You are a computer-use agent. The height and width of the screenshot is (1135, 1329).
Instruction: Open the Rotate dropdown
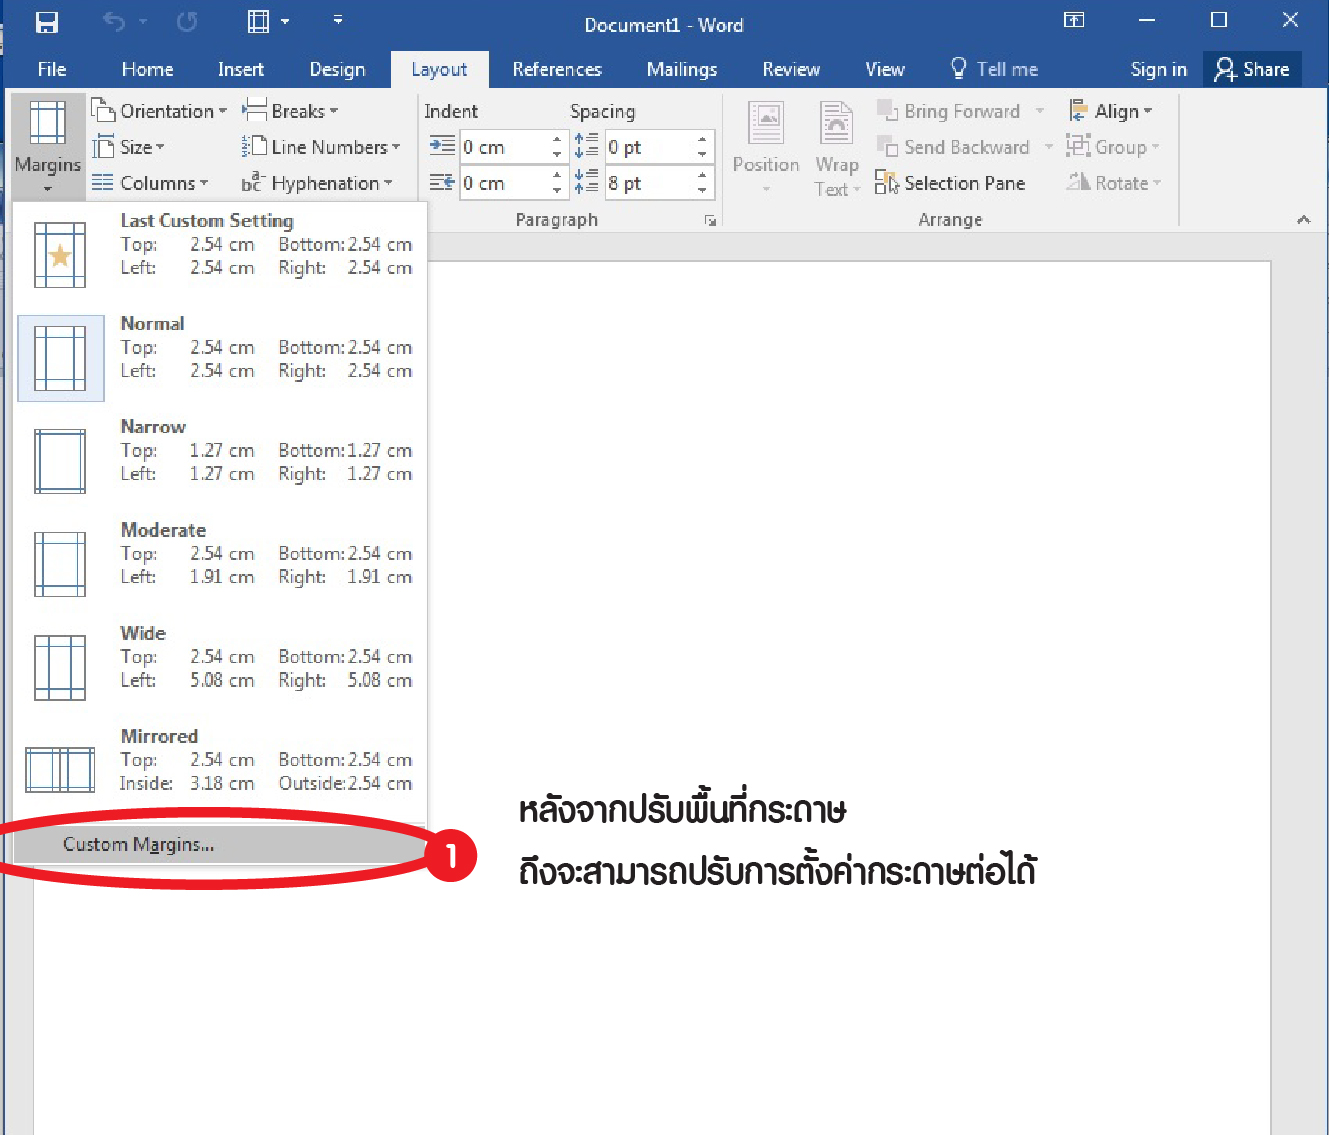tap(1114, 183)
